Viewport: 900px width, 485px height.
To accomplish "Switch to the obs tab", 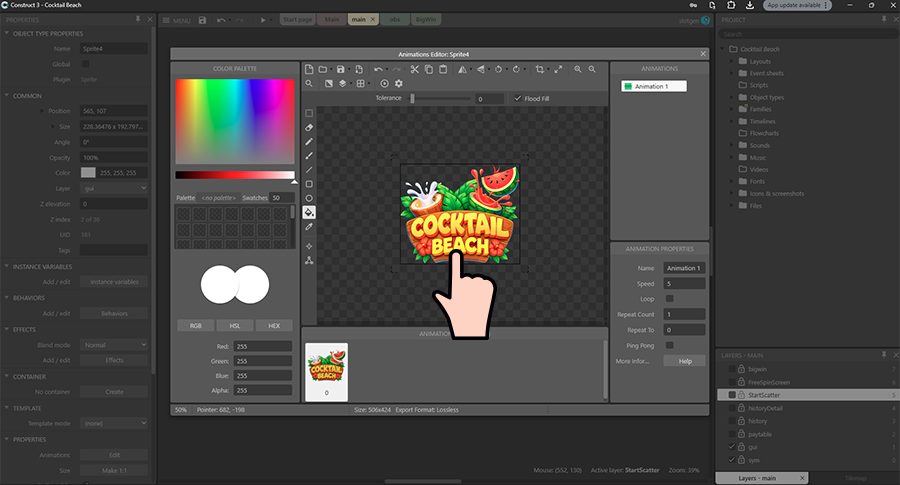I will tap(395, 20).
